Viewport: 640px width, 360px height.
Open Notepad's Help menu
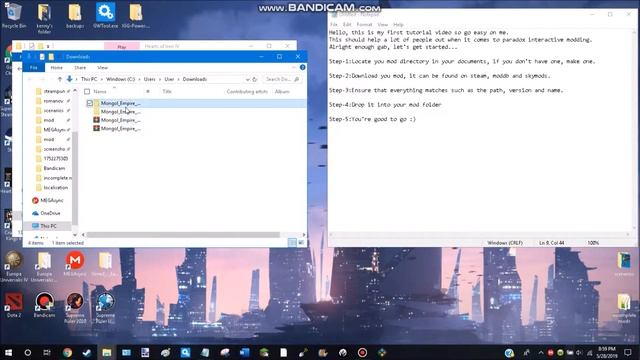tap(398, 24)
